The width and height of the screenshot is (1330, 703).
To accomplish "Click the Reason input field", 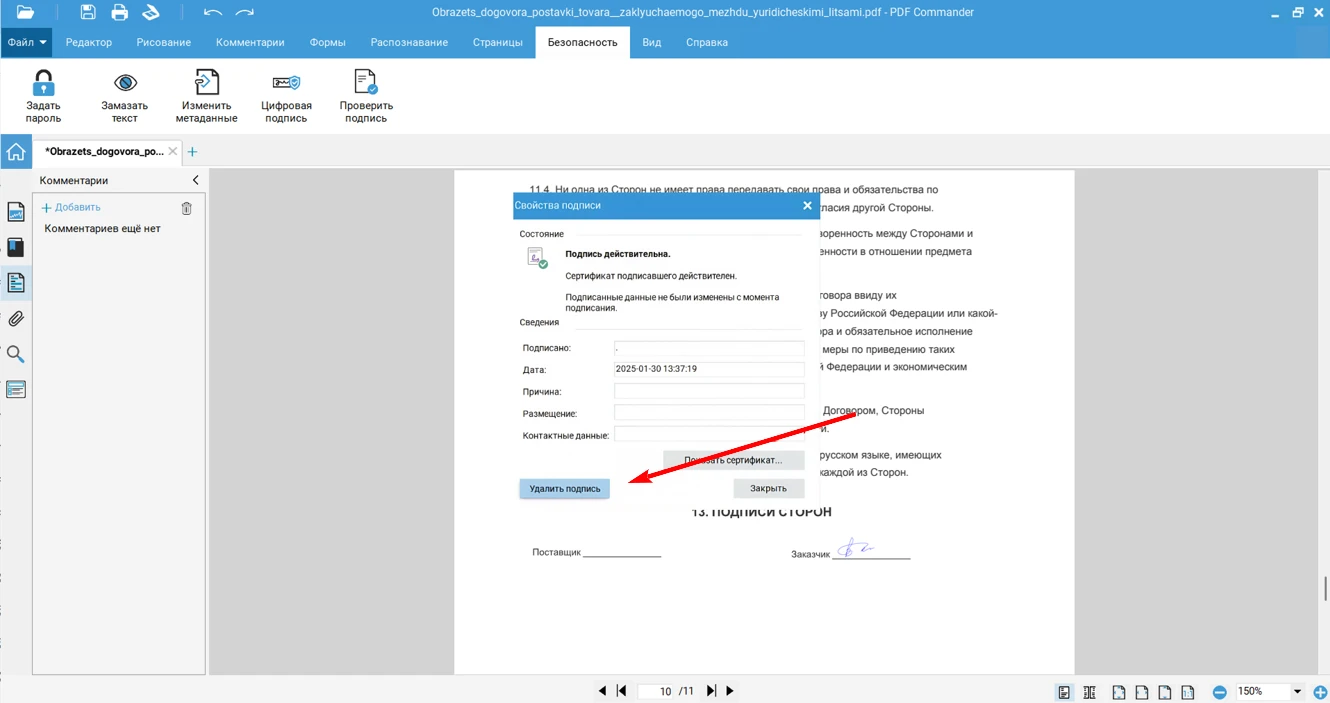I will [x=708, y=392].
